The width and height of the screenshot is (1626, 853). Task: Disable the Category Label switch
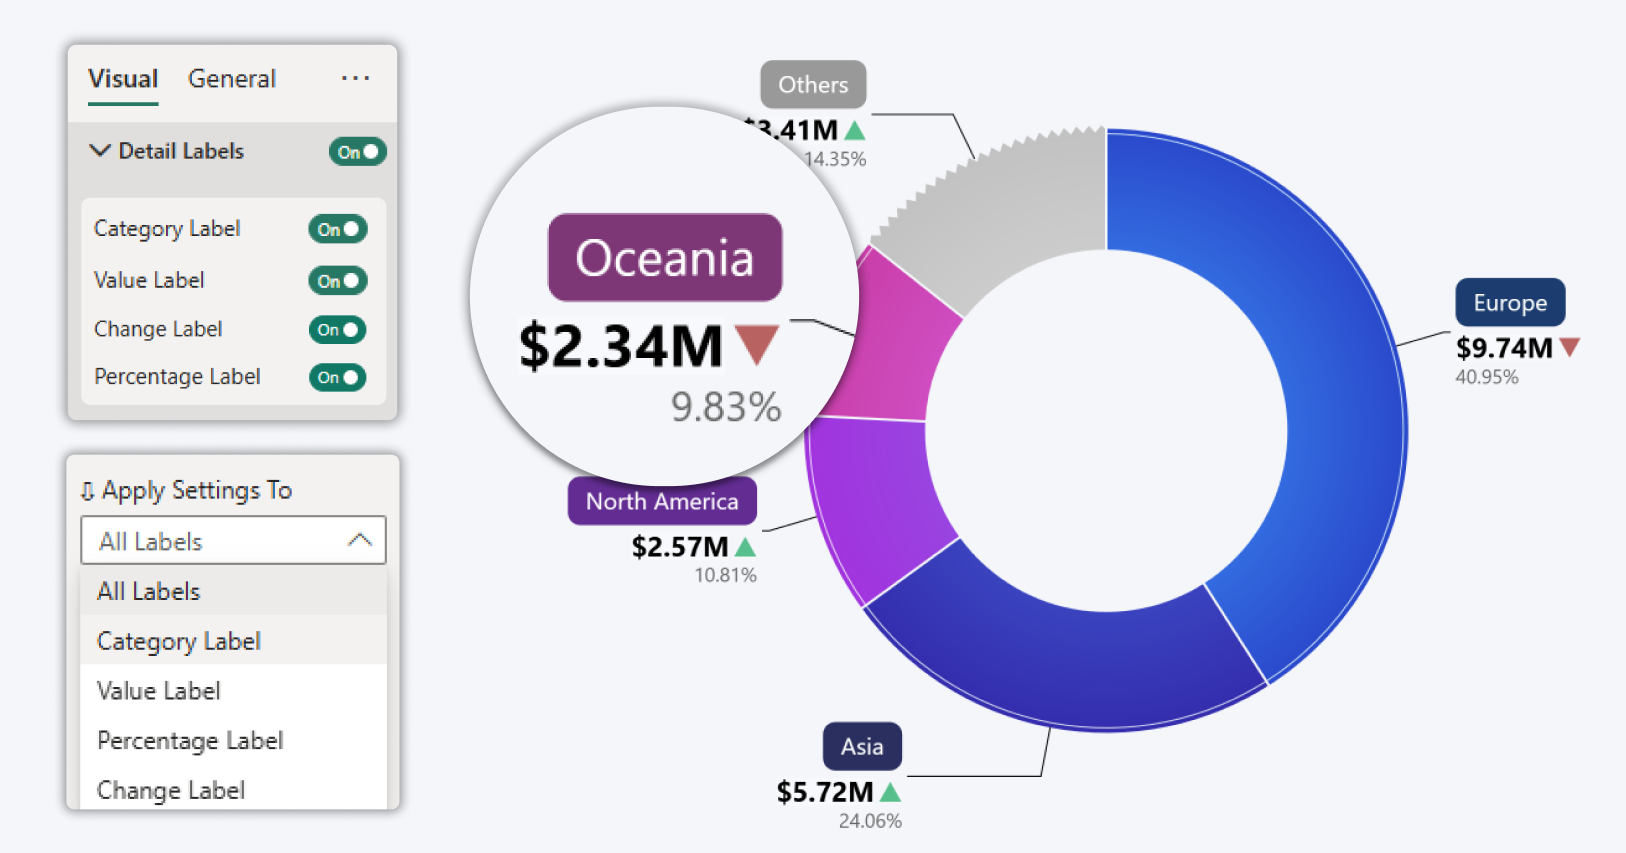[338, 229]
